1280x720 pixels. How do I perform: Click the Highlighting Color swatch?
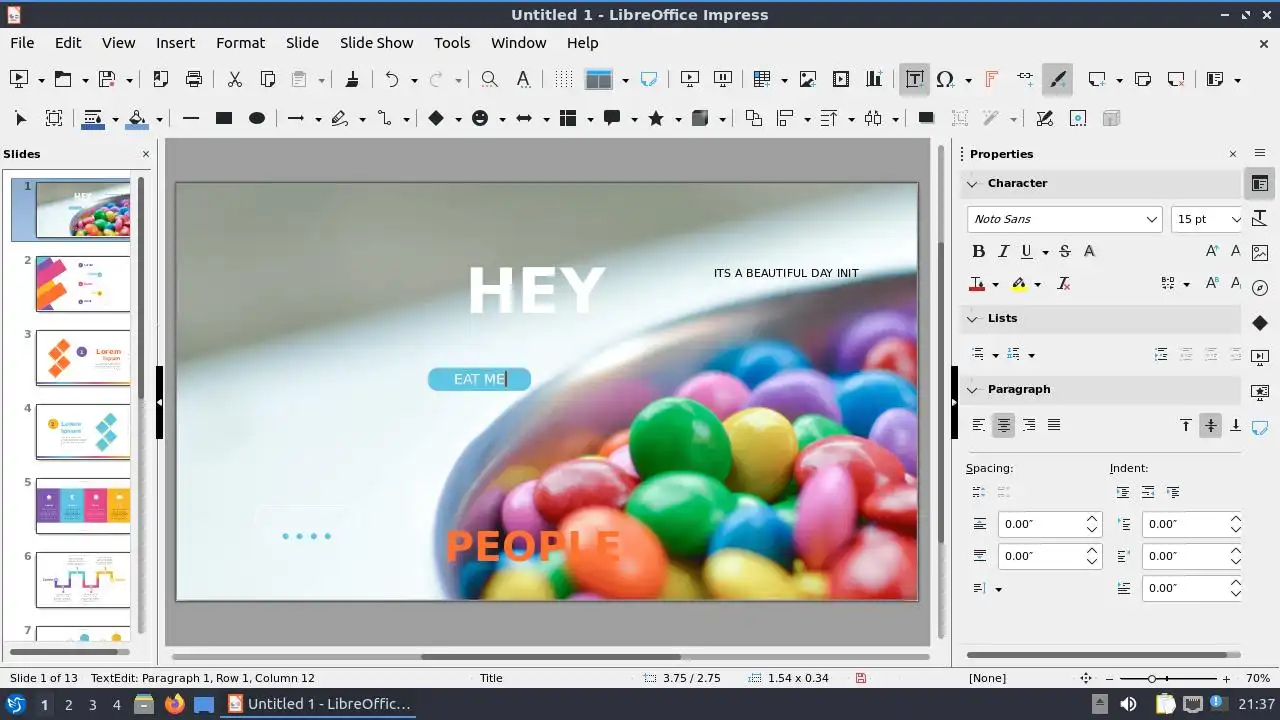point(1019,285)
